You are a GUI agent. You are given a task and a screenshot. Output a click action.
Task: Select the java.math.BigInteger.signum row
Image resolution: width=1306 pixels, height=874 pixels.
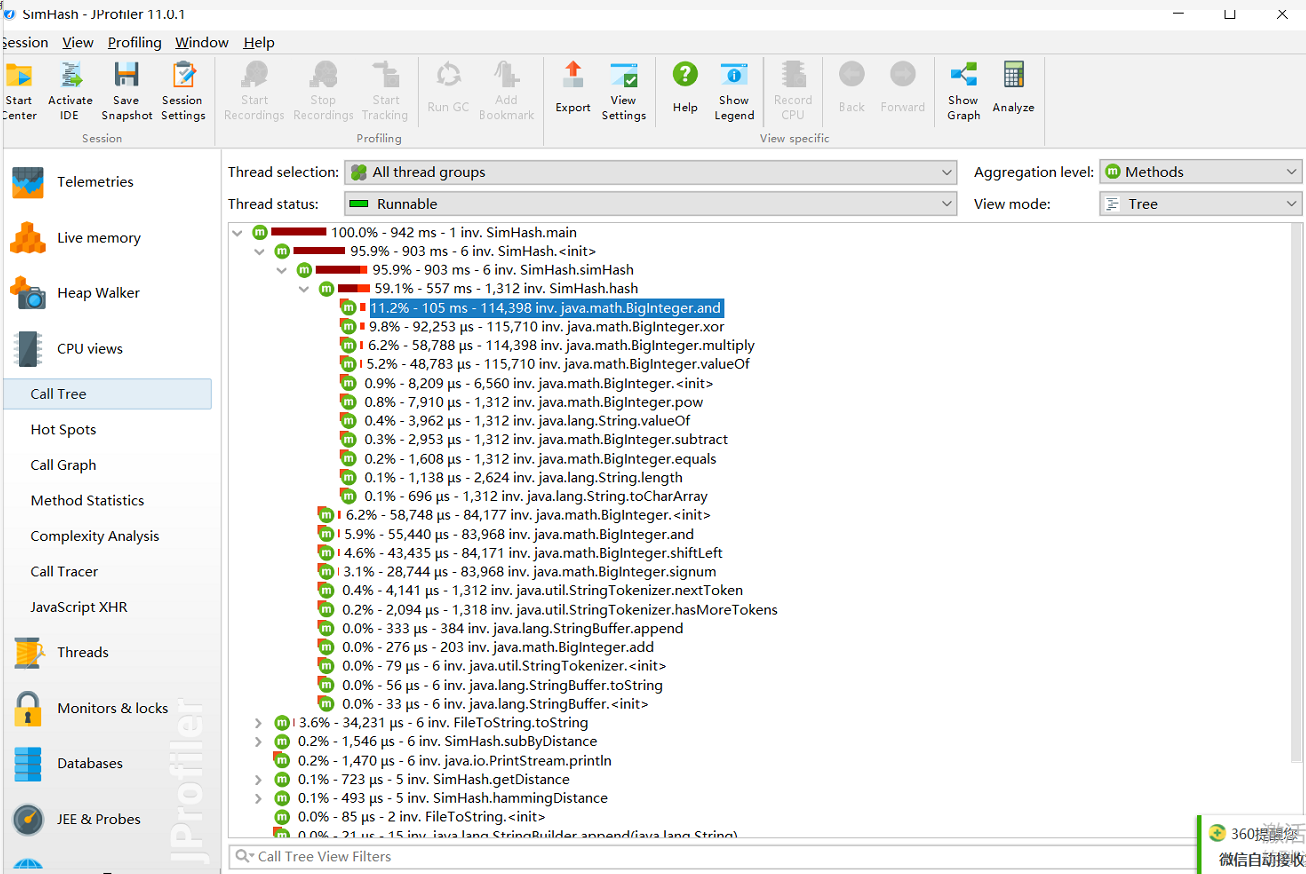pos(530,572)
